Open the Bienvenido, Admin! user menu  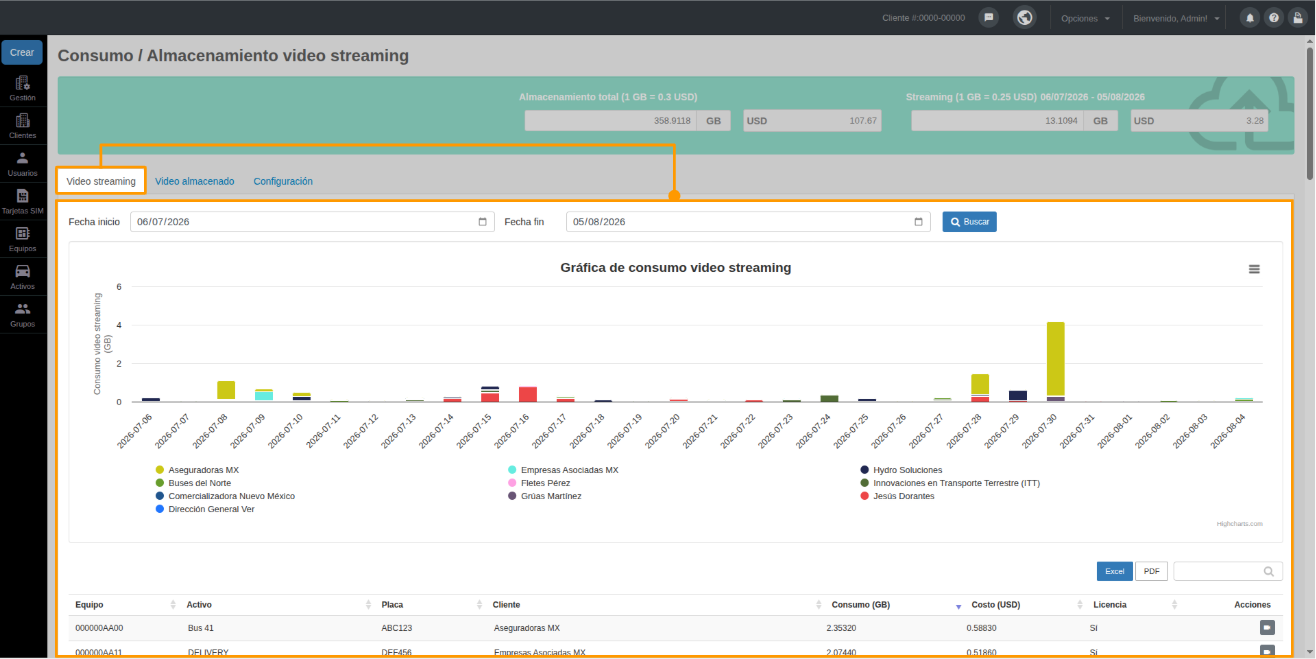(x=1177, y=18)
